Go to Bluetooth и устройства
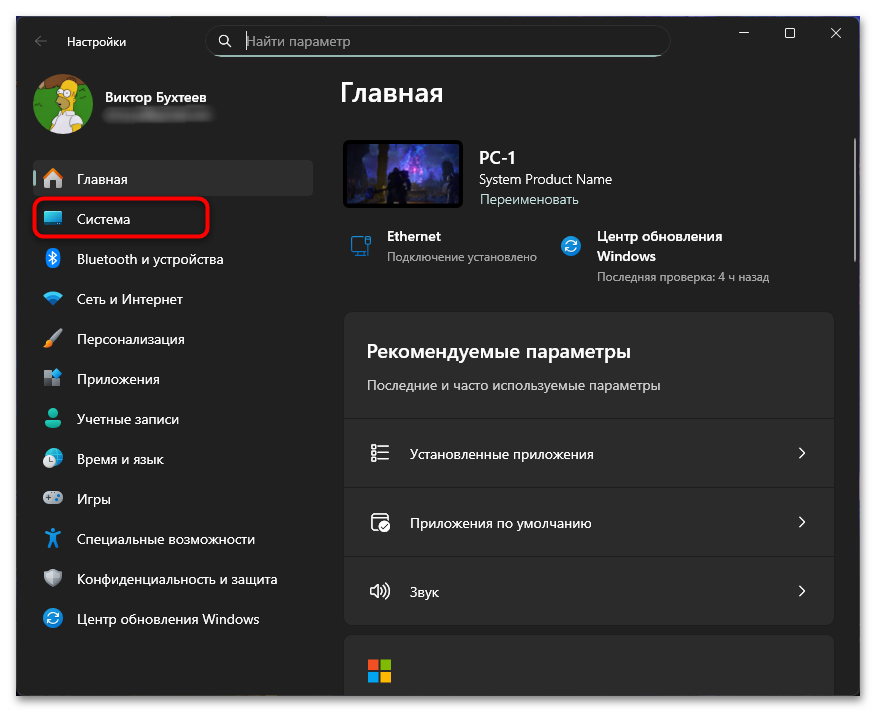The height and width of the screenshot is (712, 876). pyautogui.click(x=173, y=259)
